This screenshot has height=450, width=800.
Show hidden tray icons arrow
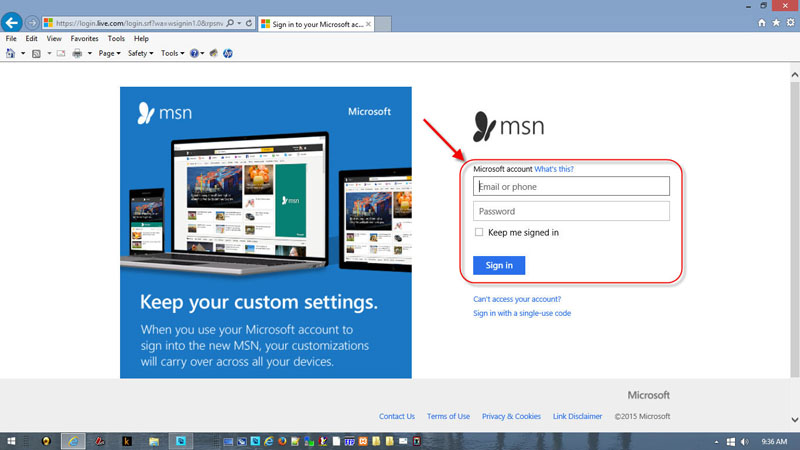[x=716, y=442]
